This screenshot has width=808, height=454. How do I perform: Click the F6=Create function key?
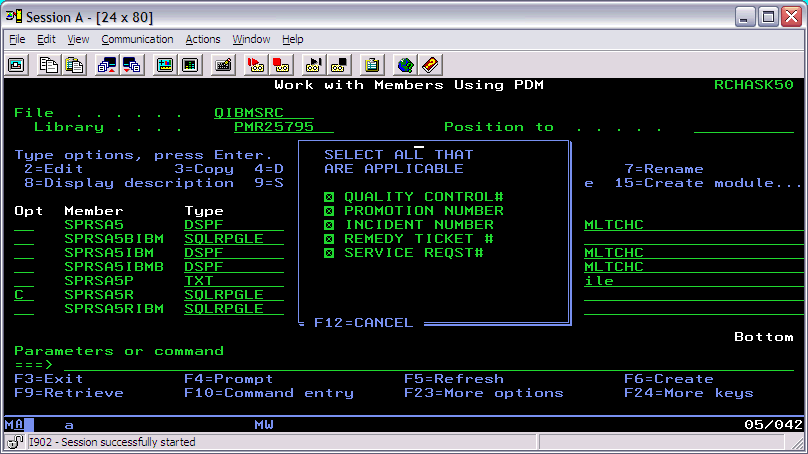coord(668,379)
